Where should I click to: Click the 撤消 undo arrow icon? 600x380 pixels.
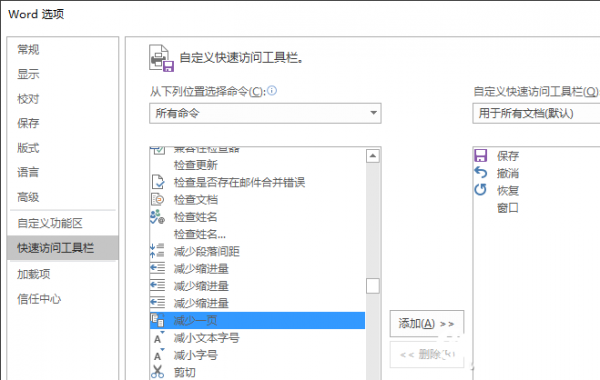[x=481, y=173]
